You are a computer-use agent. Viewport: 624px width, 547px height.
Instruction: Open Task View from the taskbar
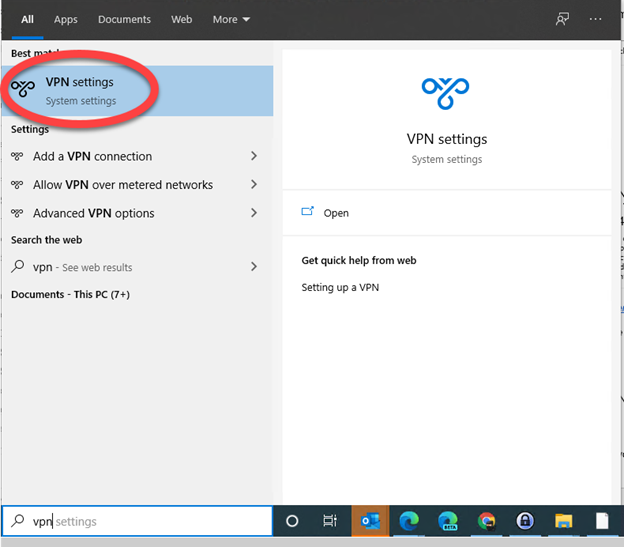pyautogui.click(x=330, y=521)
